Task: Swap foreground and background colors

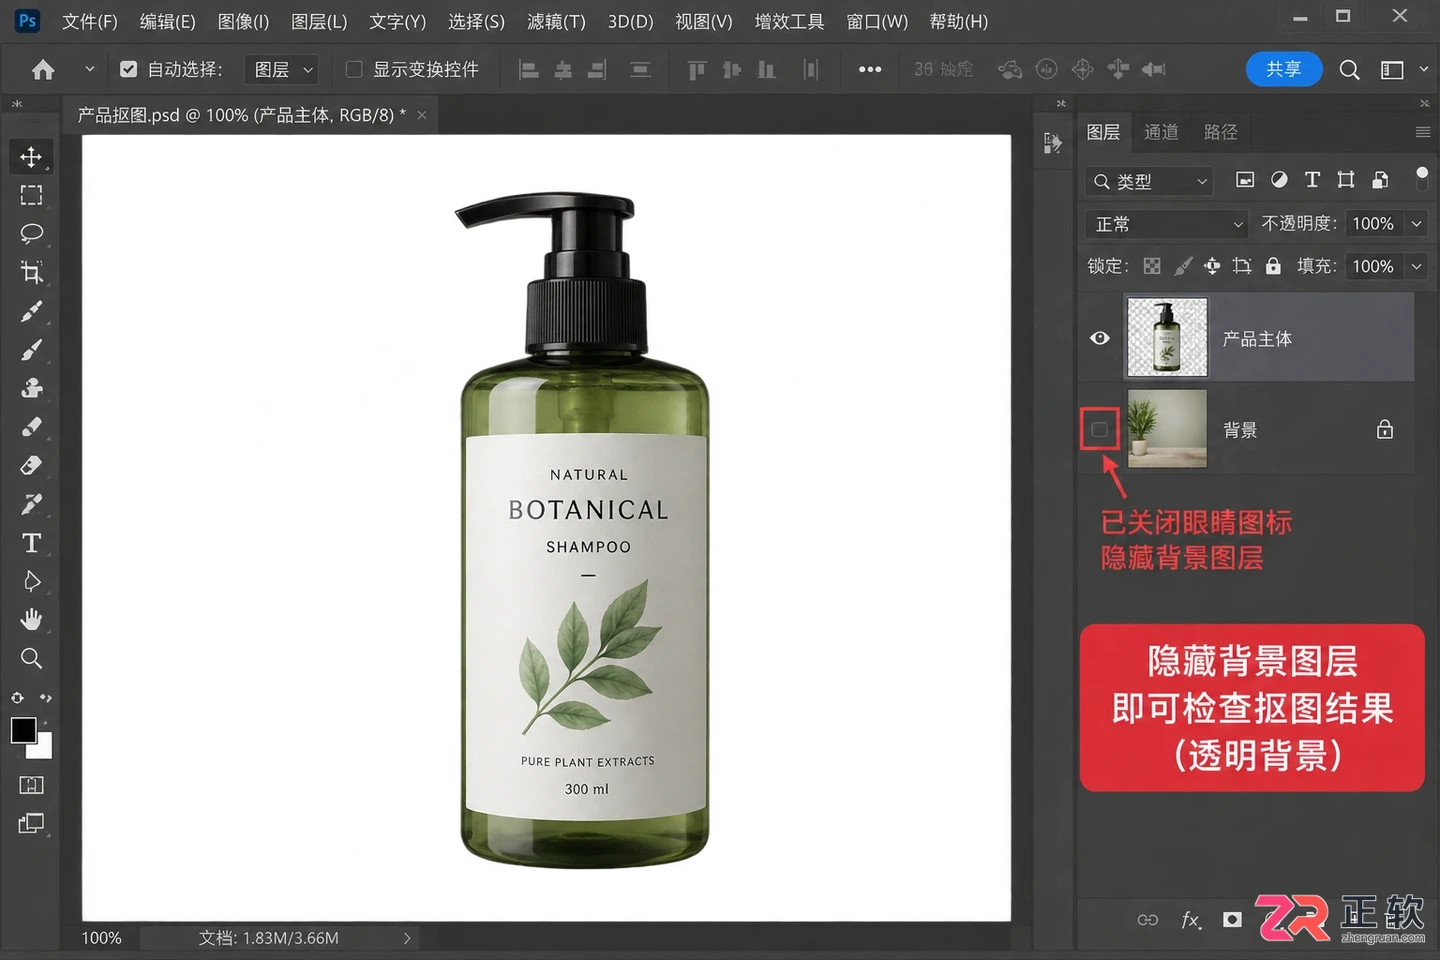Action: point(45,698)
